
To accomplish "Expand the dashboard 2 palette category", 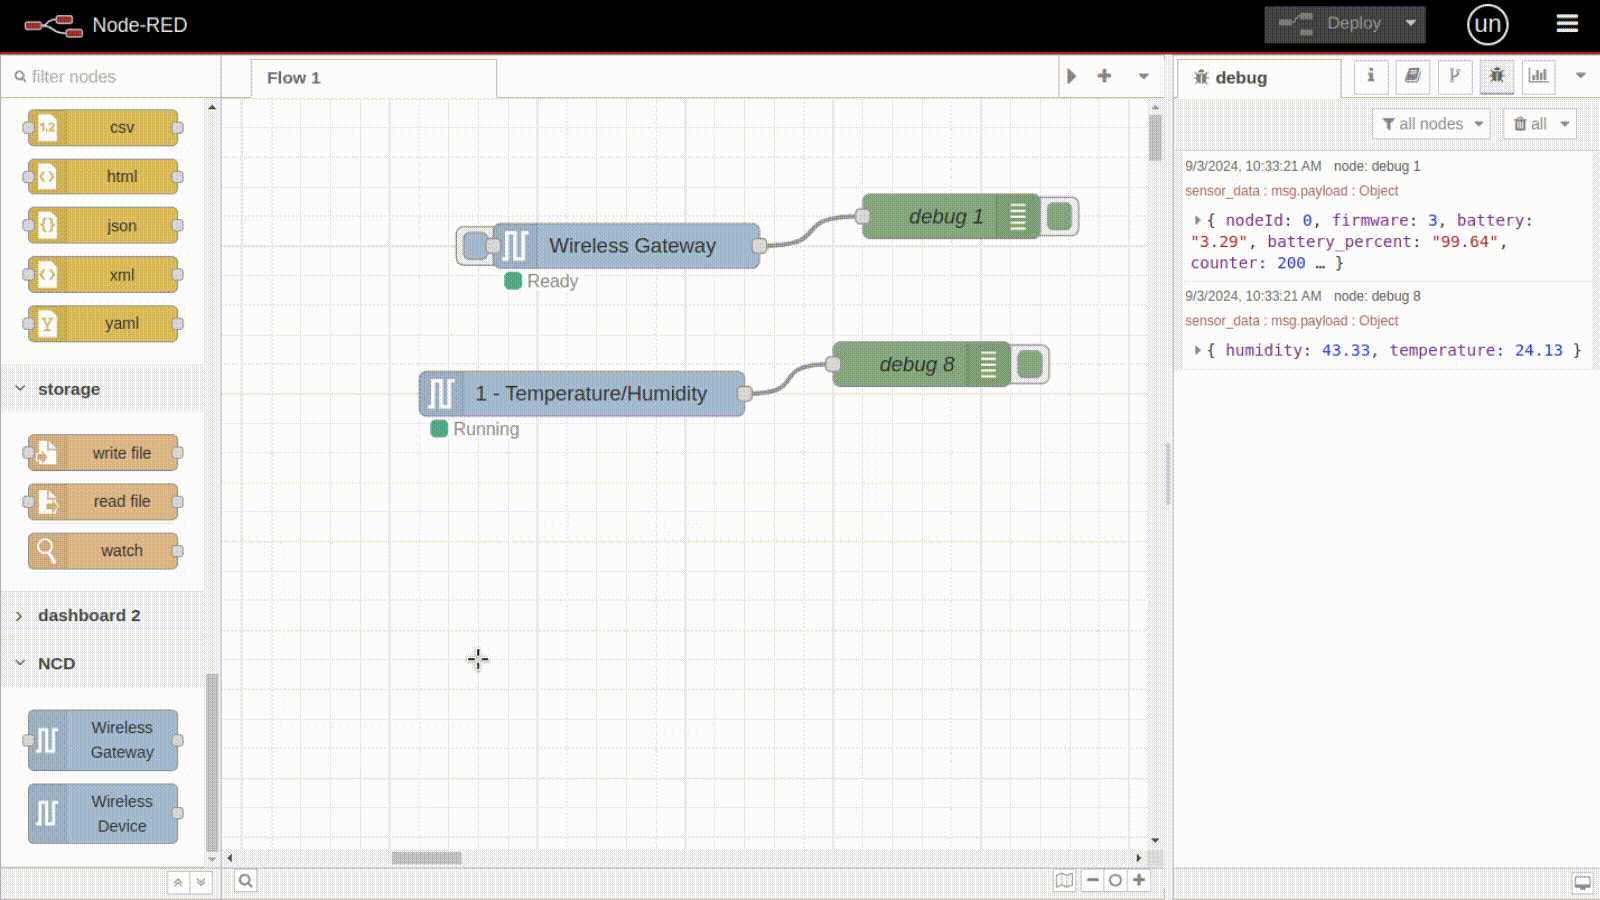I will (x=89, y=615).
